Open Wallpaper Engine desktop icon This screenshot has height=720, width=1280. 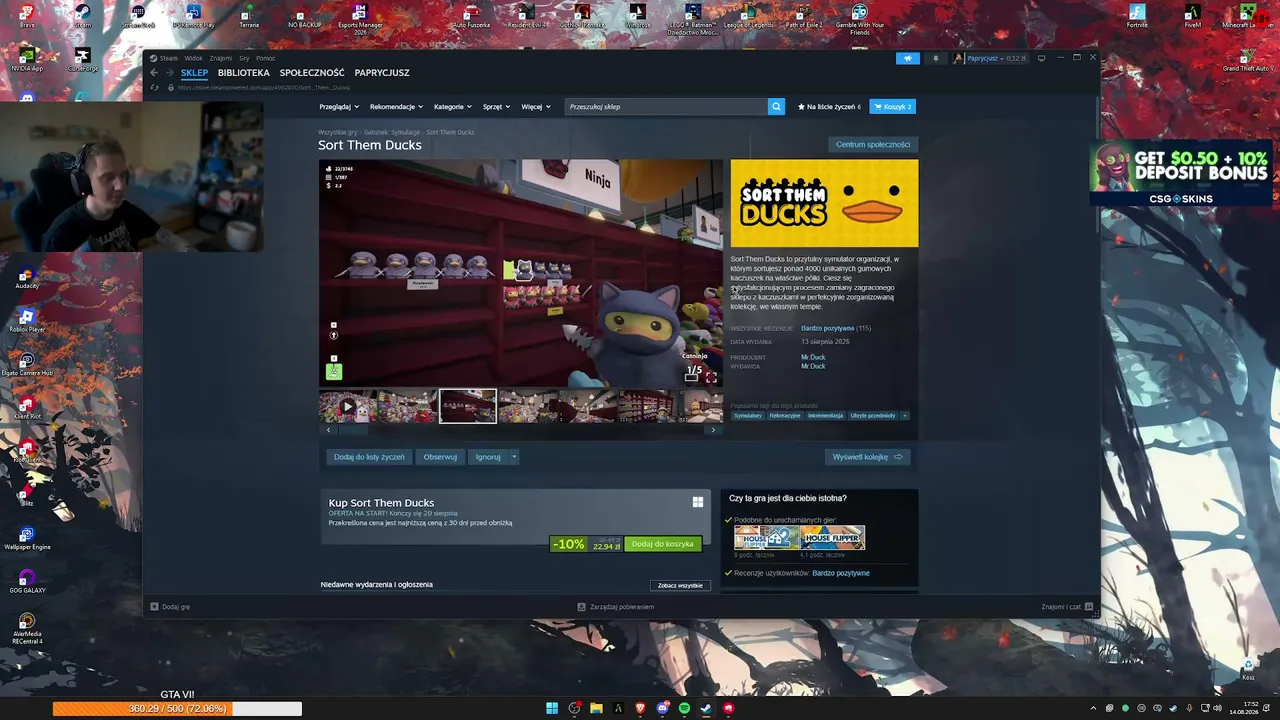click(27, 539)
